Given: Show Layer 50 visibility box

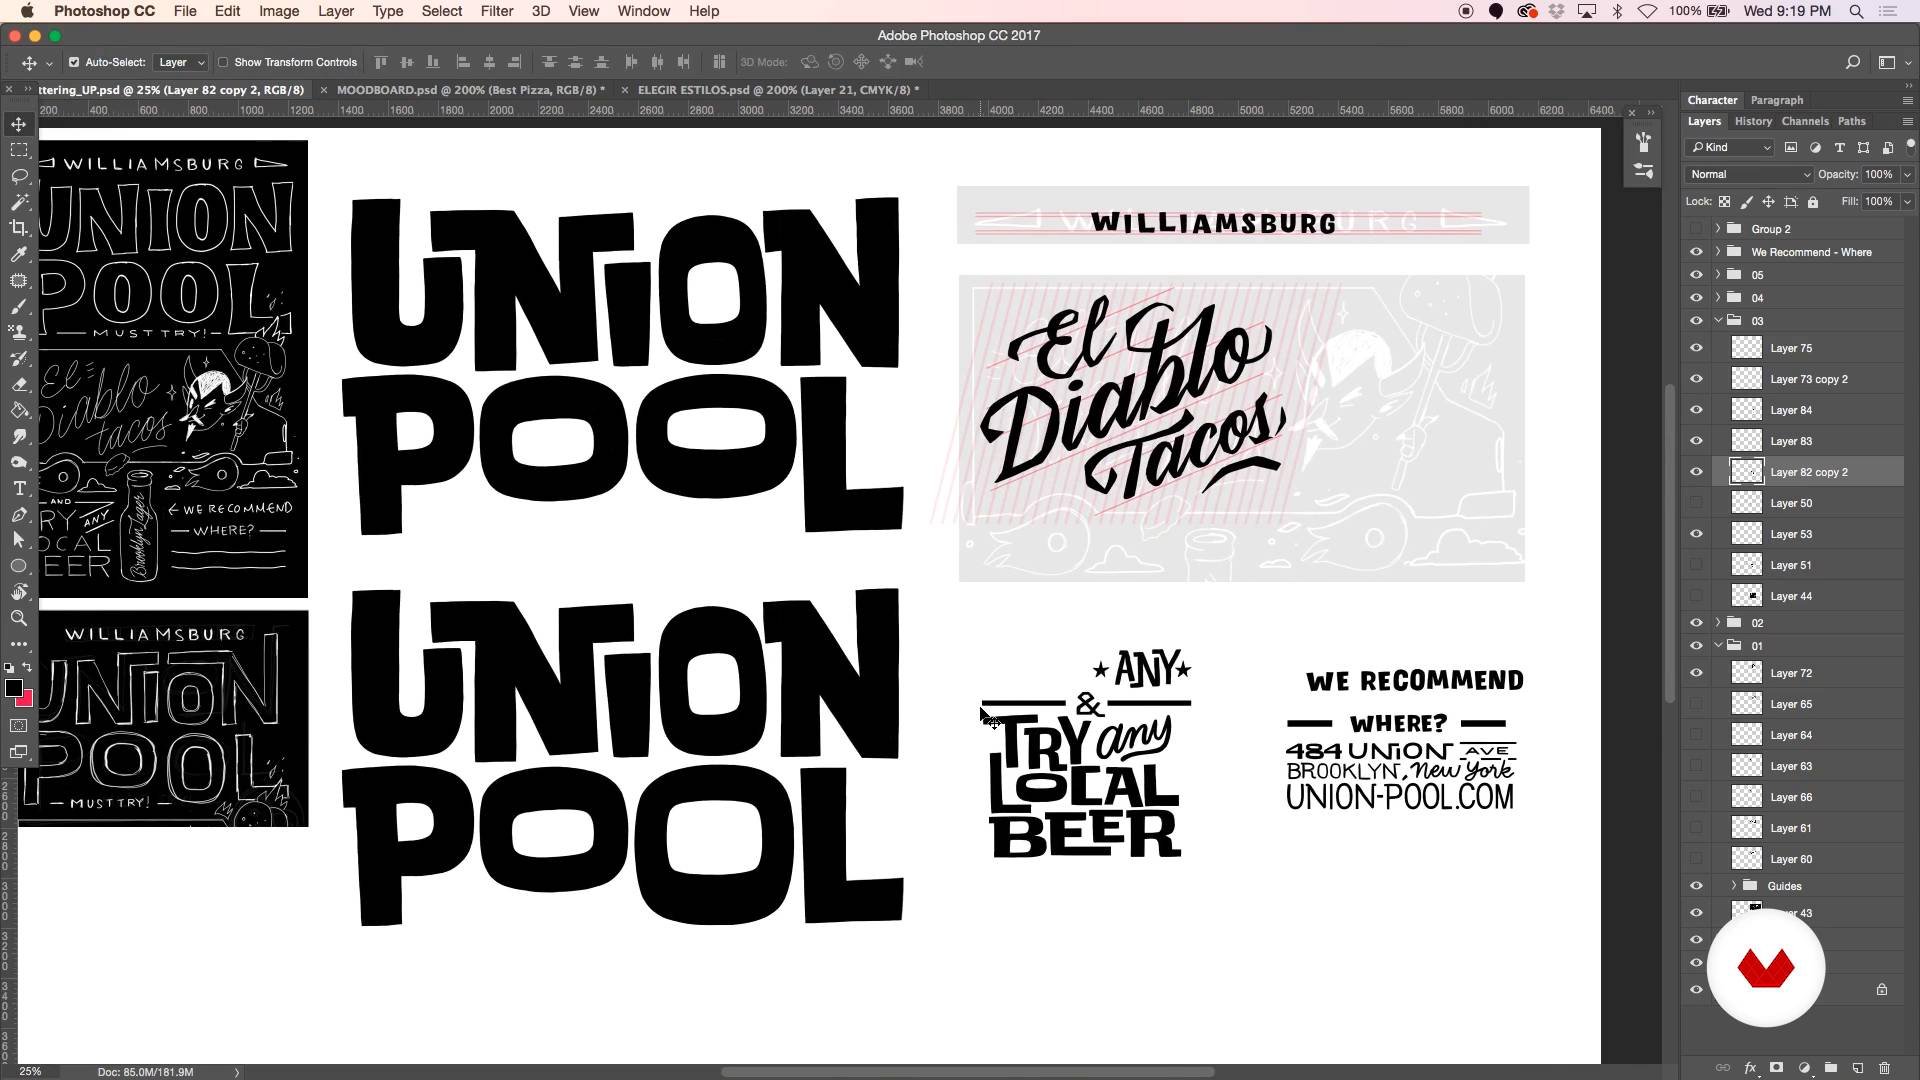Looking at the screenshot, I should point(1696,503).
